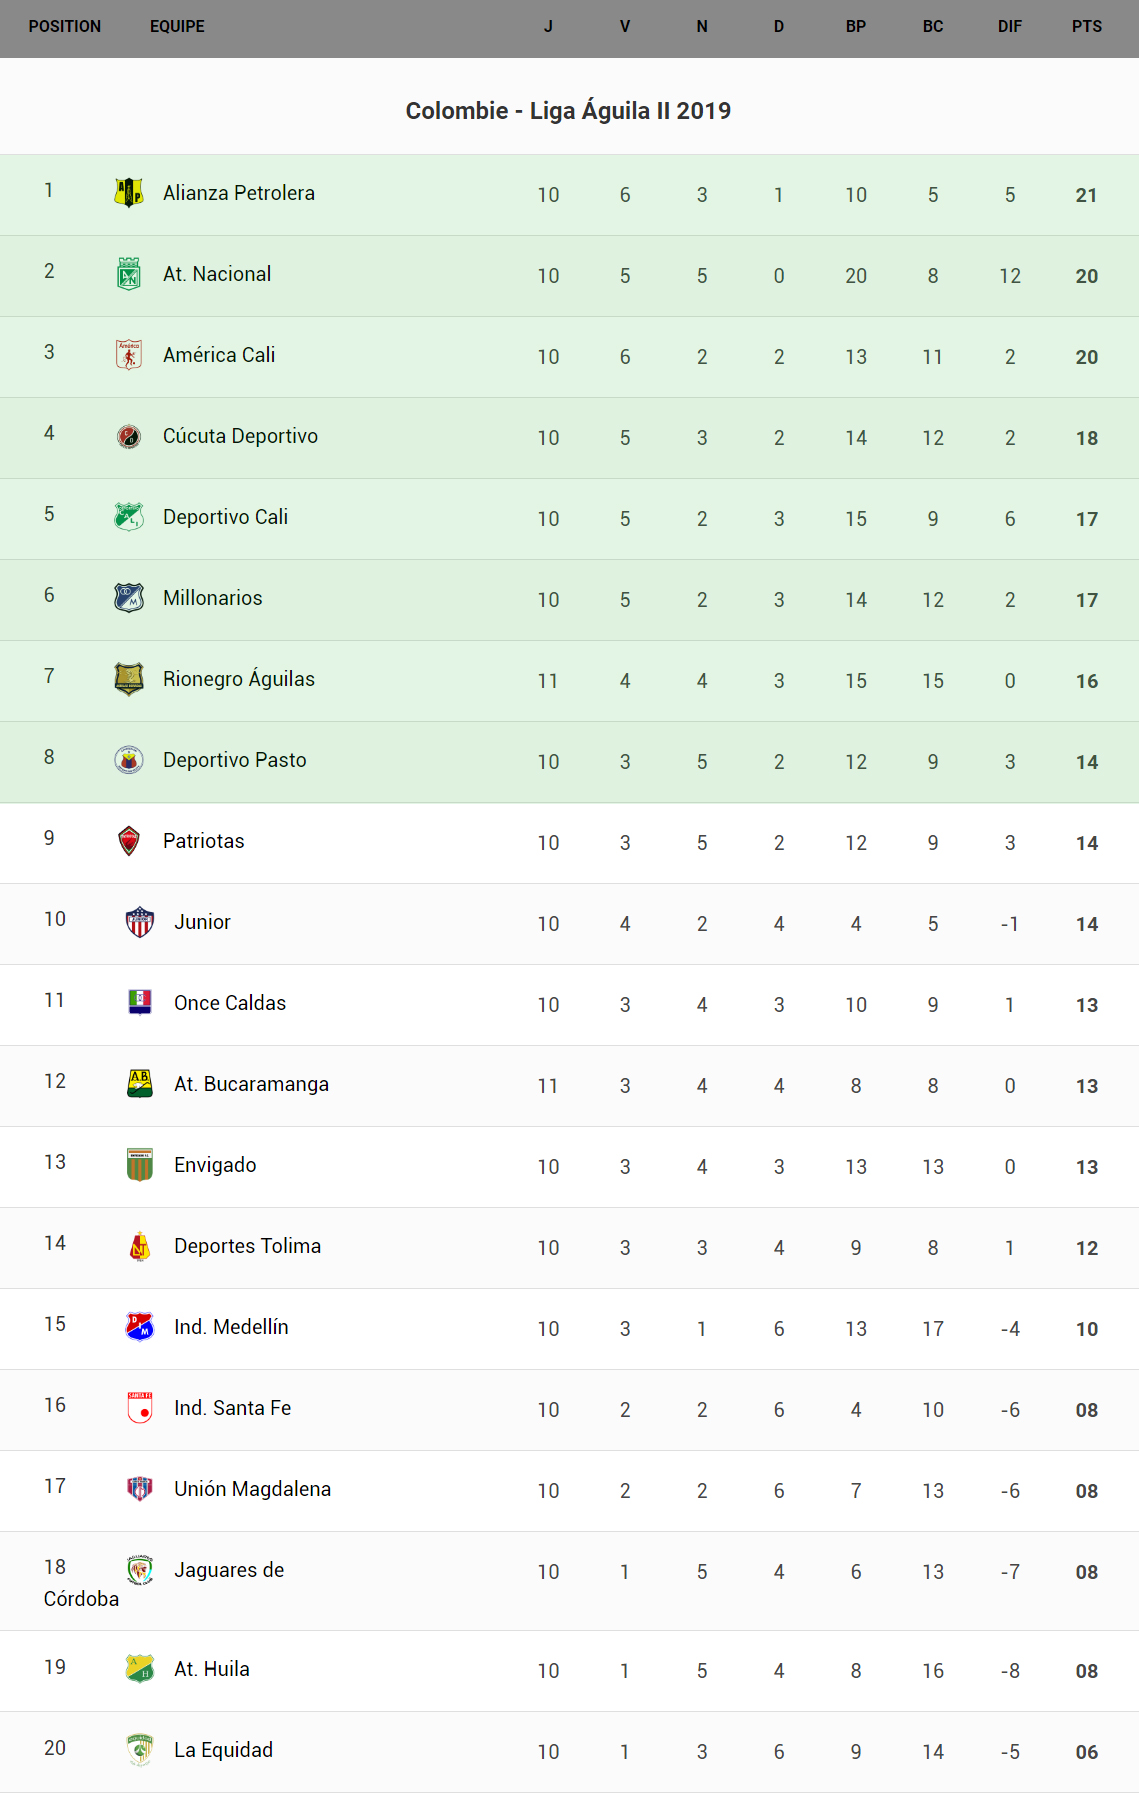Image resolution: width=1139 pixels, height=1799 pixels.
Task: Click the POSITION column header
Action: pyautogui.click(x=65, y=27)
